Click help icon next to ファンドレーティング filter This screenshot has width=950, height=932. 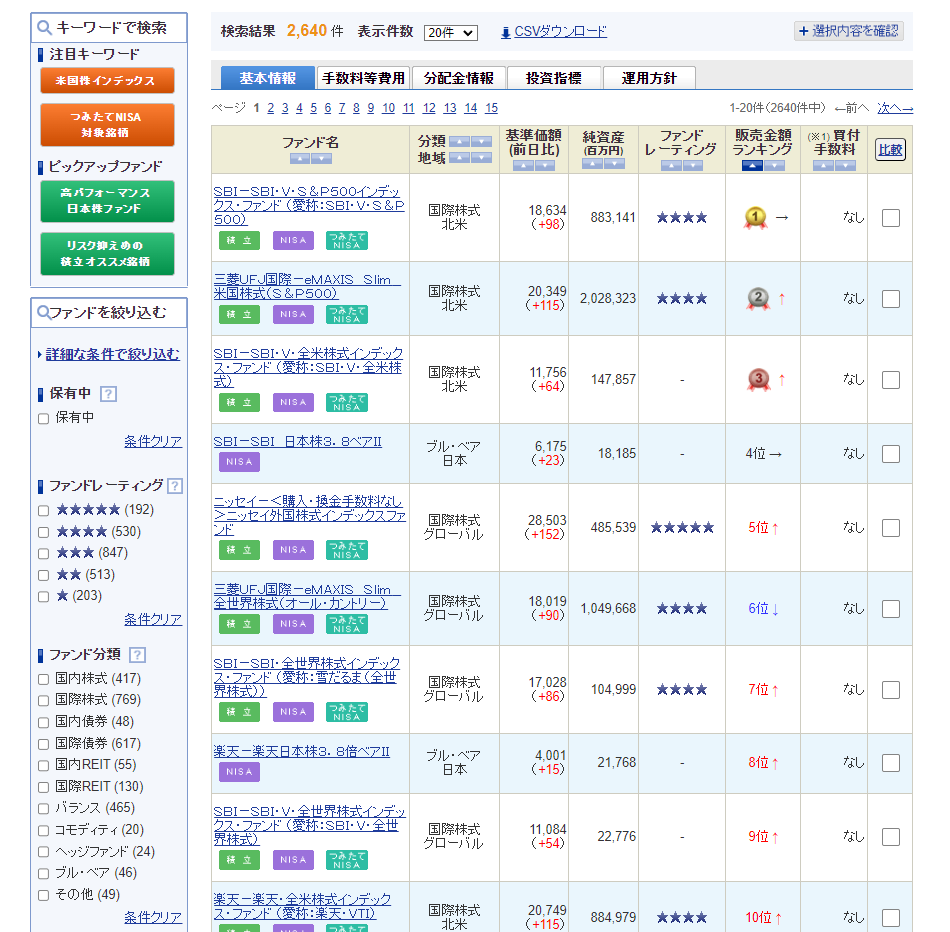[174, 486]
